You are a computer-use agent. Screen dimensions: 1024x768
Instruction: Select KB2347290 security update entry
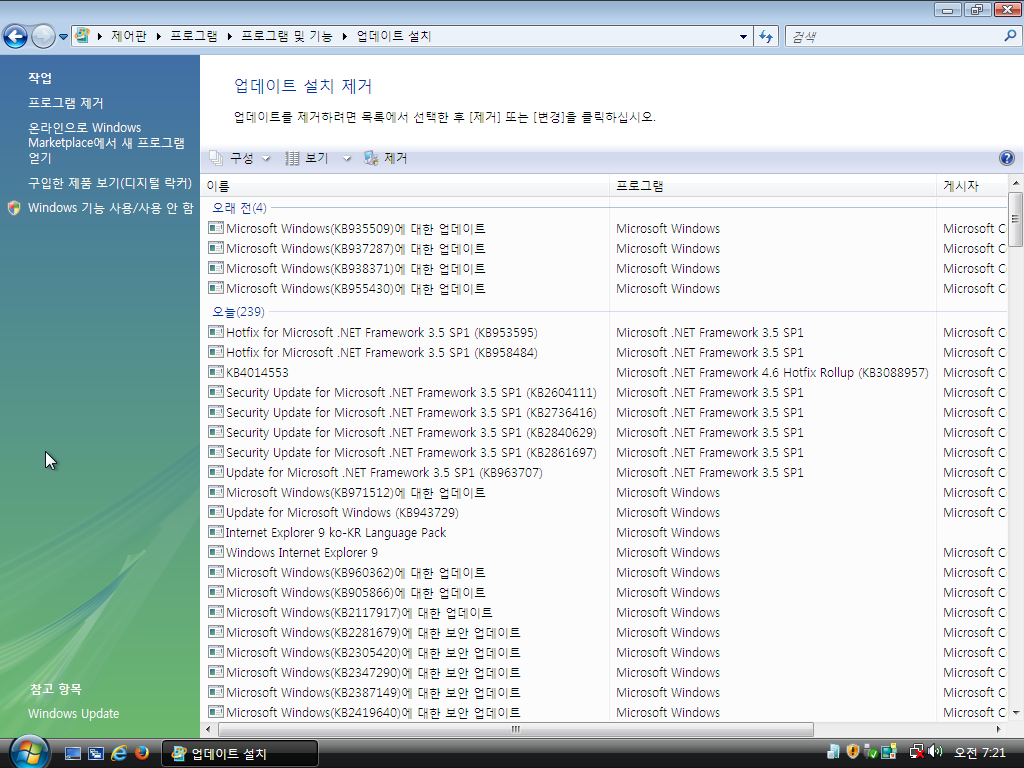pyautogui.click(x=373, y=672)
